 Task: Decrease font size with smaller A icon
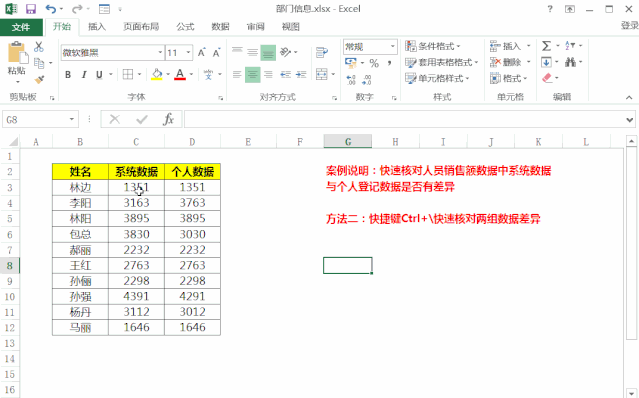click(216, 53)
